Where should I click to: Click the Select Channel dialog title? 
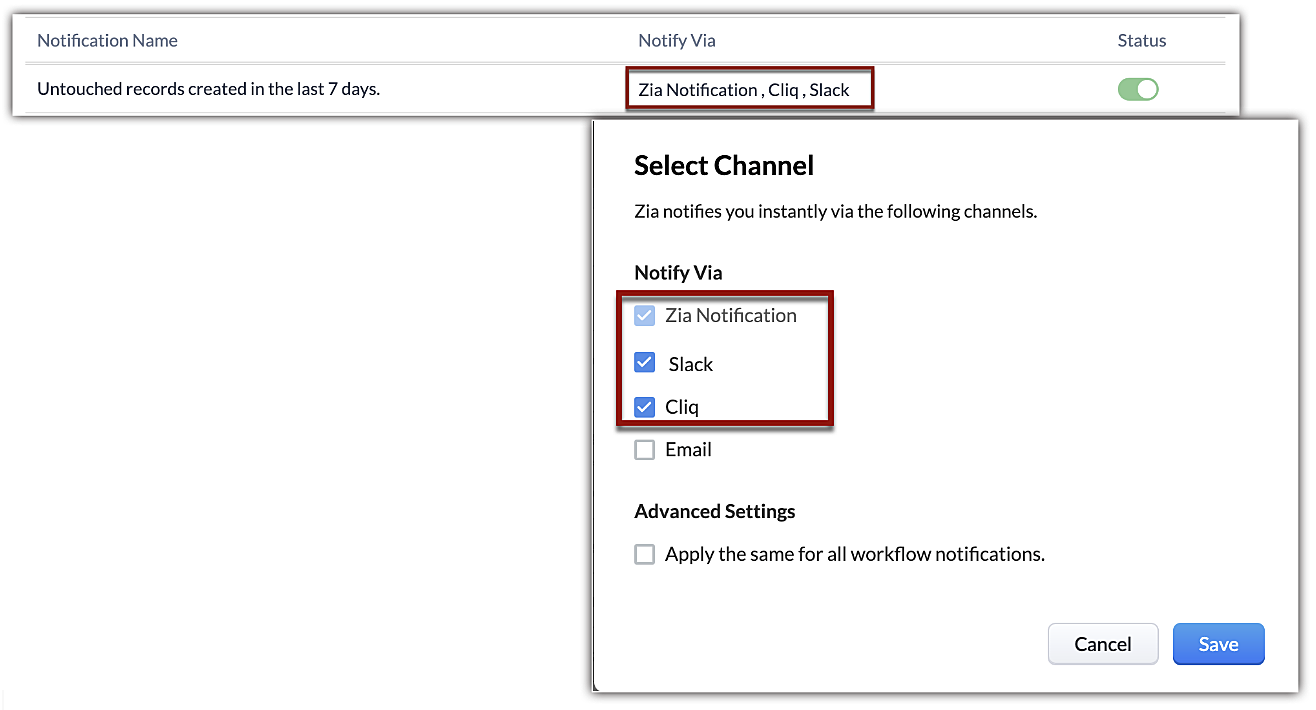(724, 165)
